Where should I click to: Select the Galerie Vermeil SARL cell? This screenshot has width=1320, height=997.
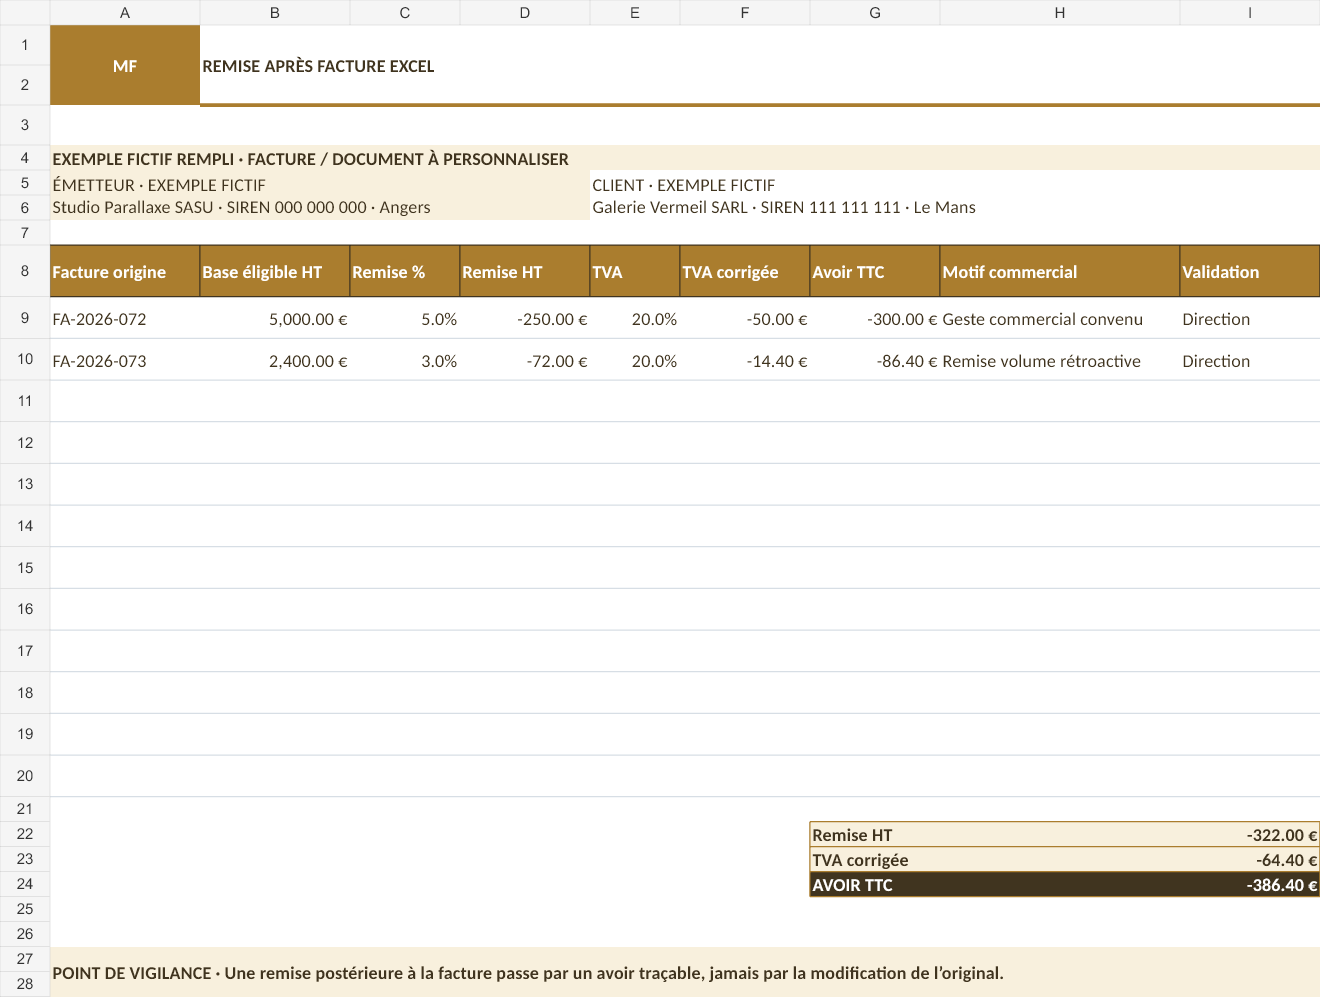(x=955, y=207)
